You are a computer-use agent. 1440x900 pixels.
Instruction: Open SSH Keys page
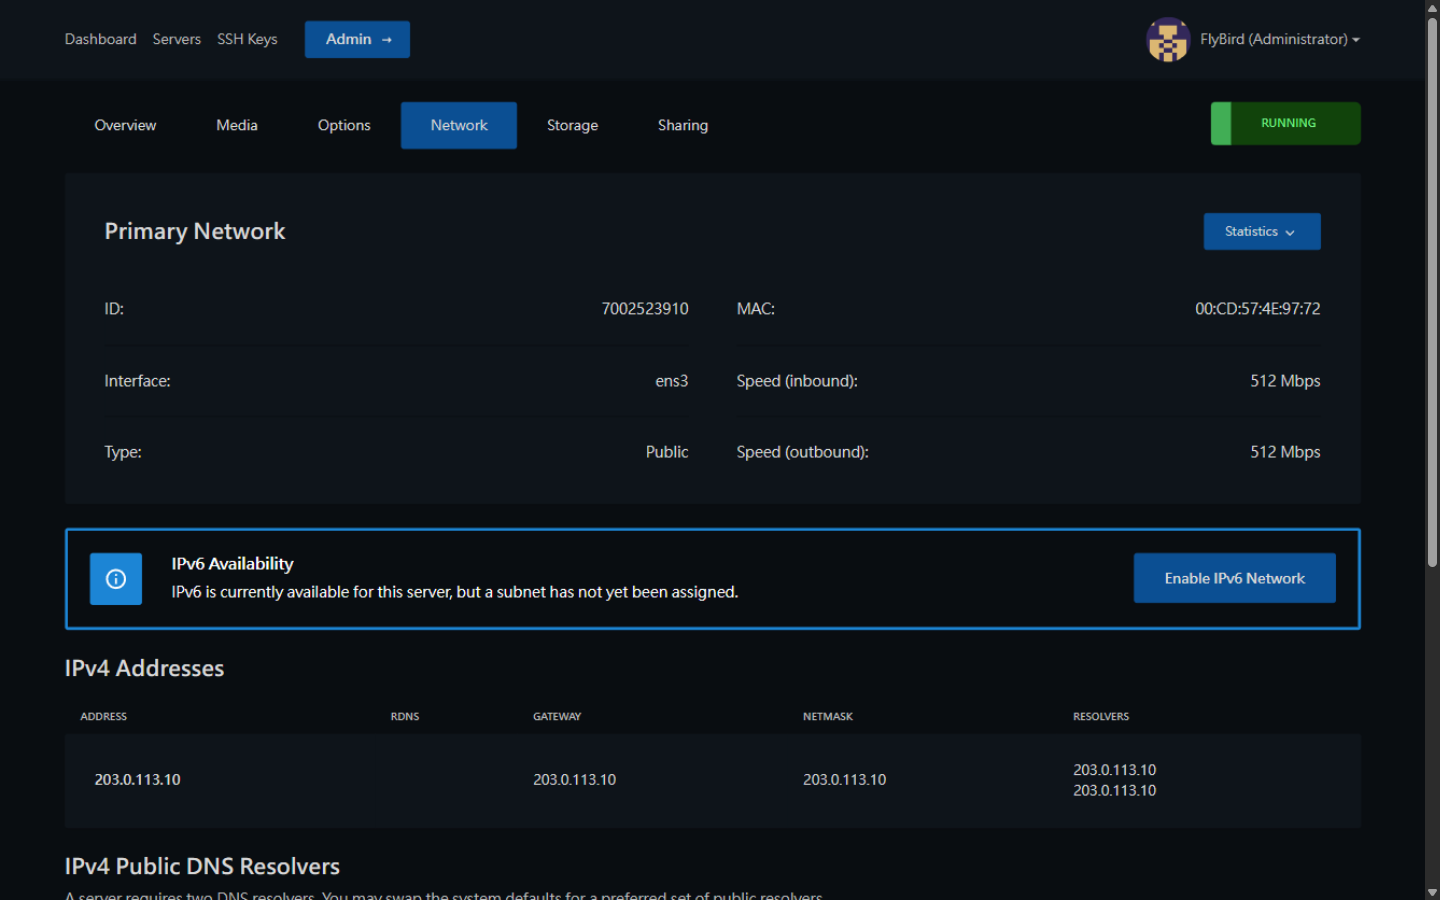click(x=247, y=39)
